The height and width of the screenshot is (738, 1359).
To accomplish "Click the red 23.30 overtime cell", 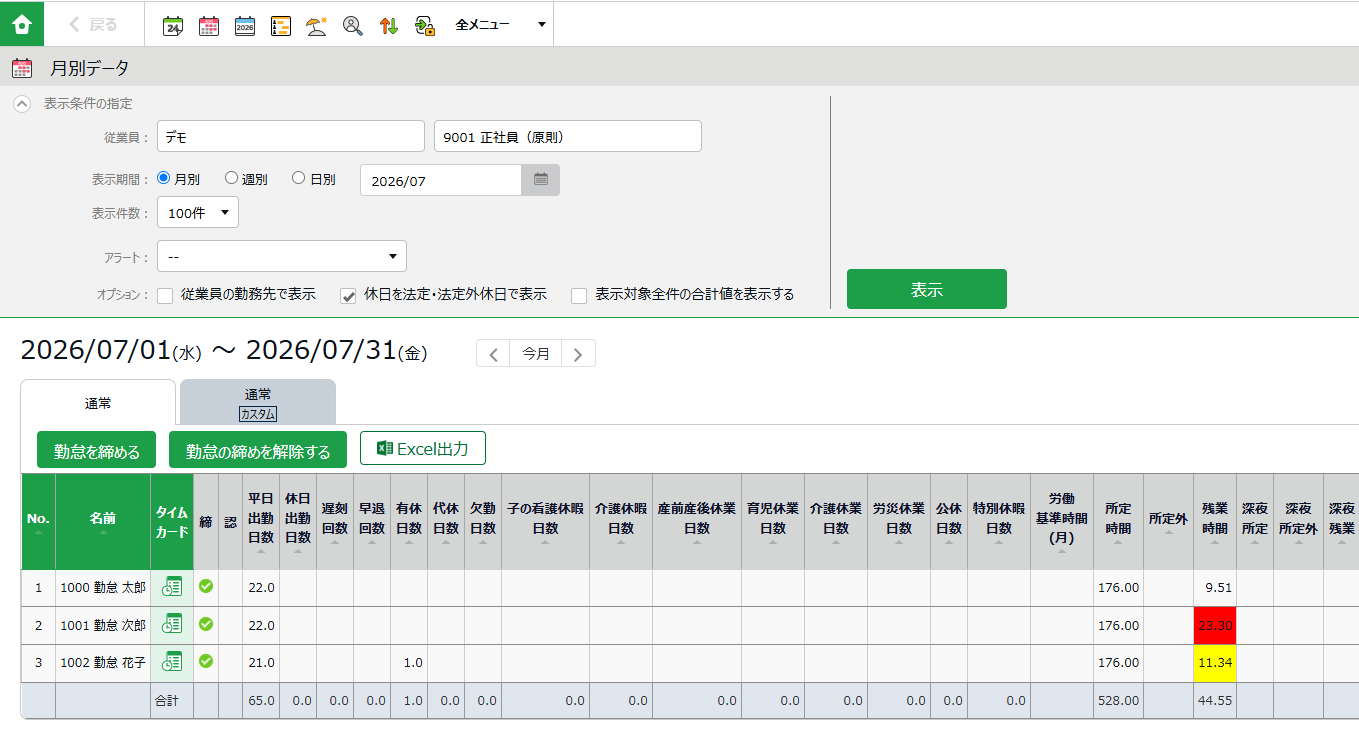I will 1215,625.
